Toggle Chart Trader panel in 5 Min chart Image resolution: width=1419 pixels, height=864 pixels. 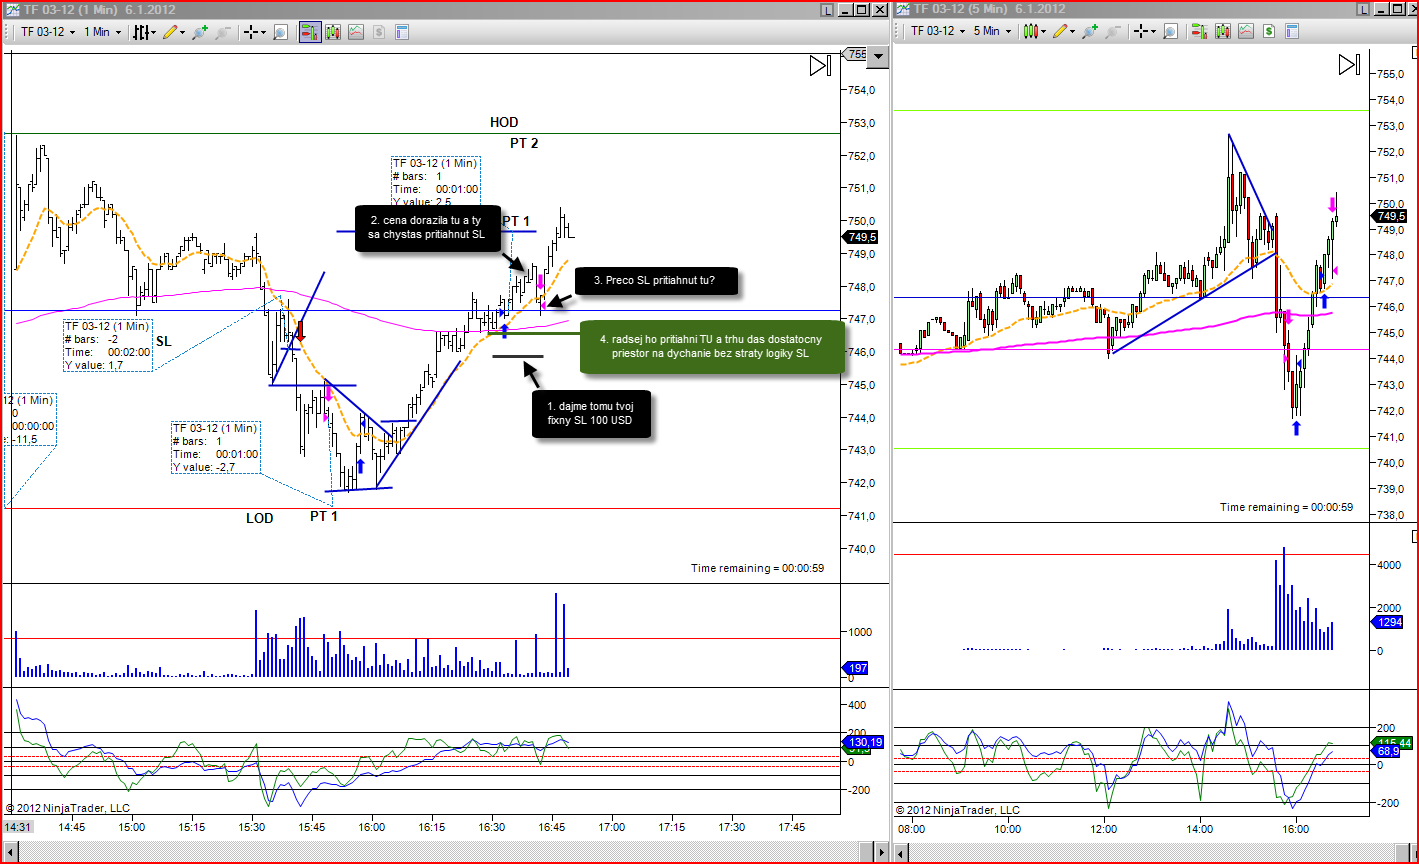(x=1200, y=32)
